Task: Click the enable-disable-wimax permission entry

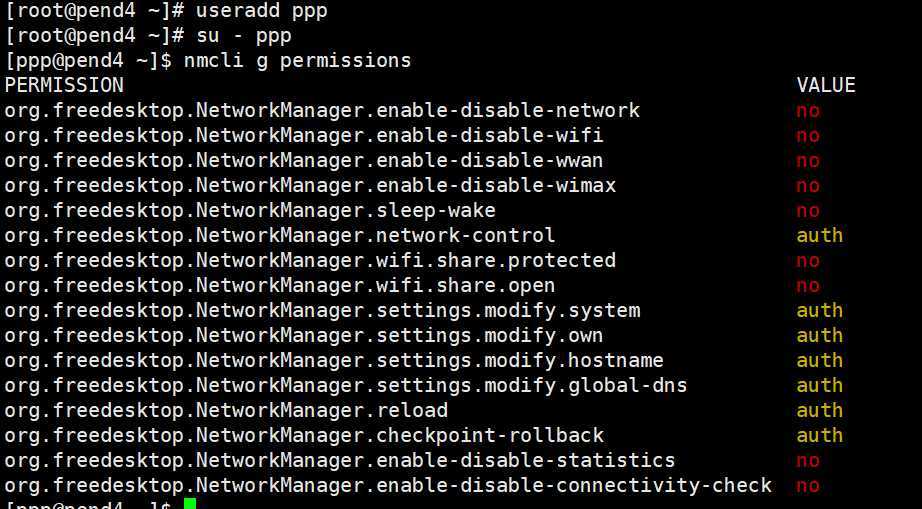Action: 310,185
